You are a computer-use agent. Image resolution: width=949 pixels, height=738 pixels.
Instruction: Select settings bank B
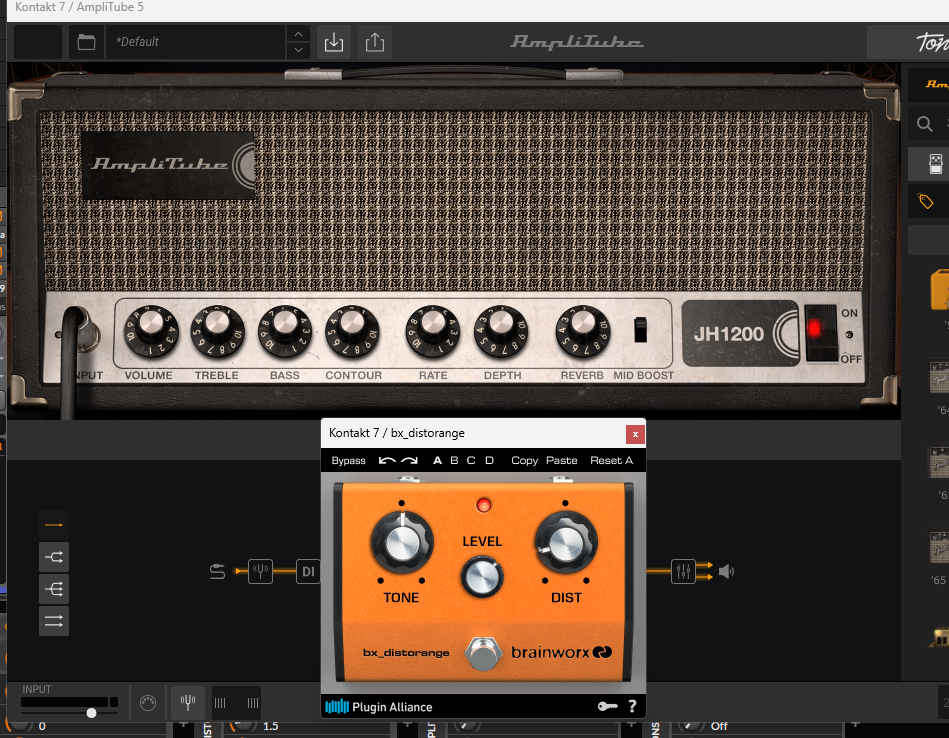tap(454, 461)
